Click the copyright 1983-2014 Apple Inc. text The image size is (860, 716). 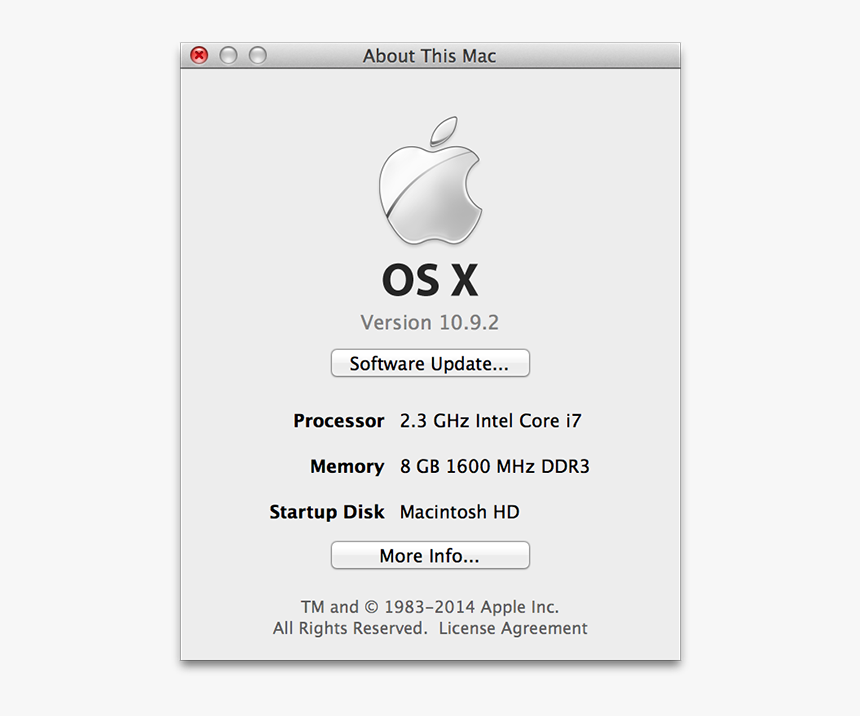pos(430,606)
